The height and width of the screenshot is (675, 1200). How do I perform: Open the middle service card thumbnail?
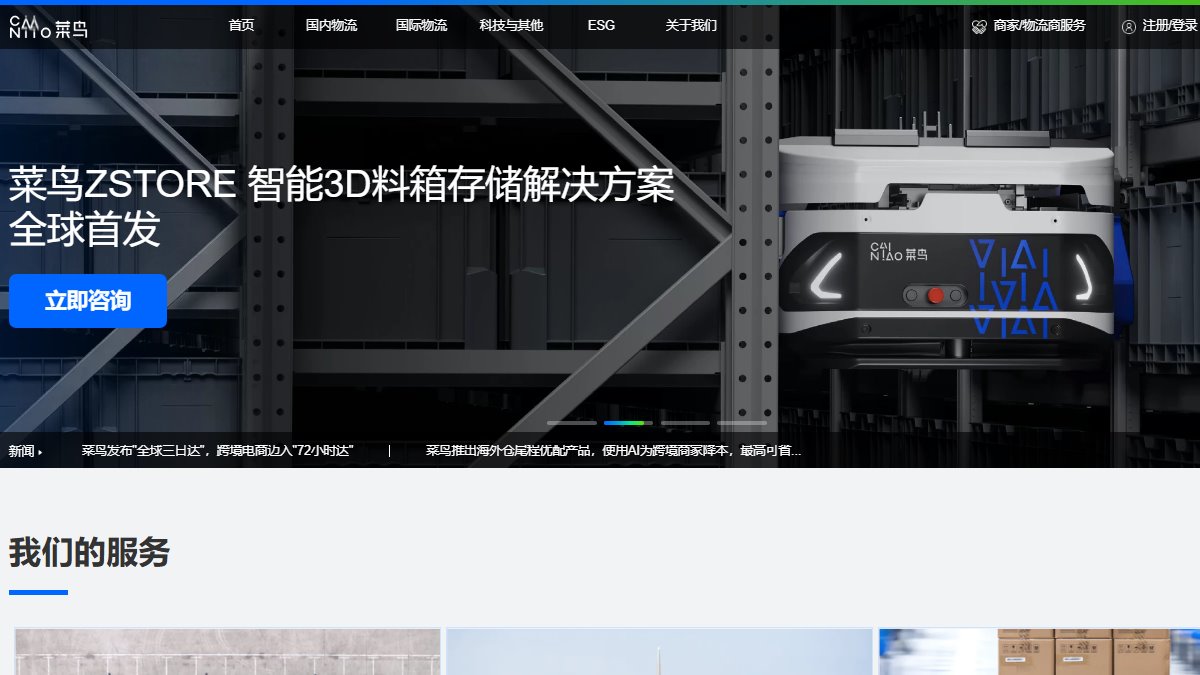click(659, 651)
